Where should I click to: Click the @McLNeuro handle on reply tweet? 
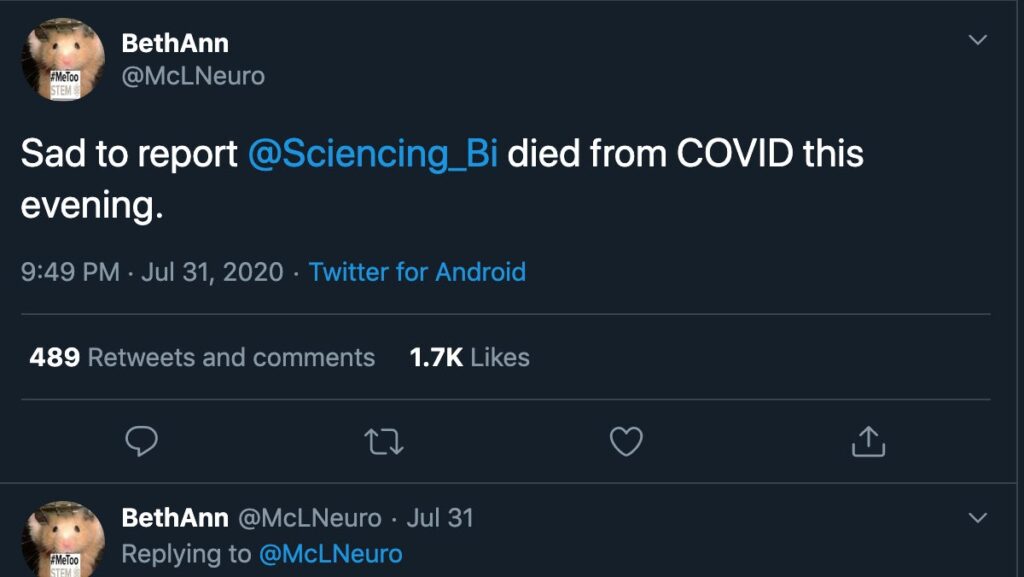click(x=310, y=518)
